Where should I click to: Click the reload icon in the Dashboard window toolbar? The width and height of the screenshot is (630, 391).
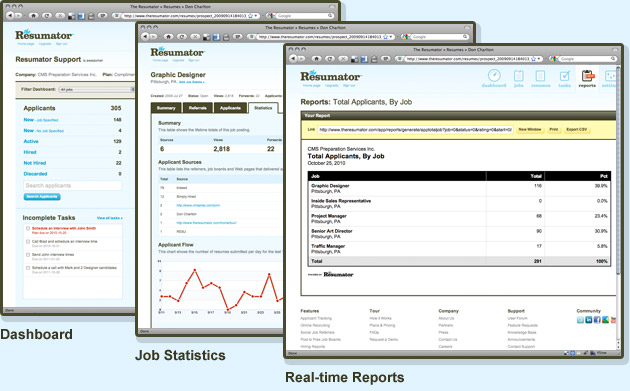(47, 16)
